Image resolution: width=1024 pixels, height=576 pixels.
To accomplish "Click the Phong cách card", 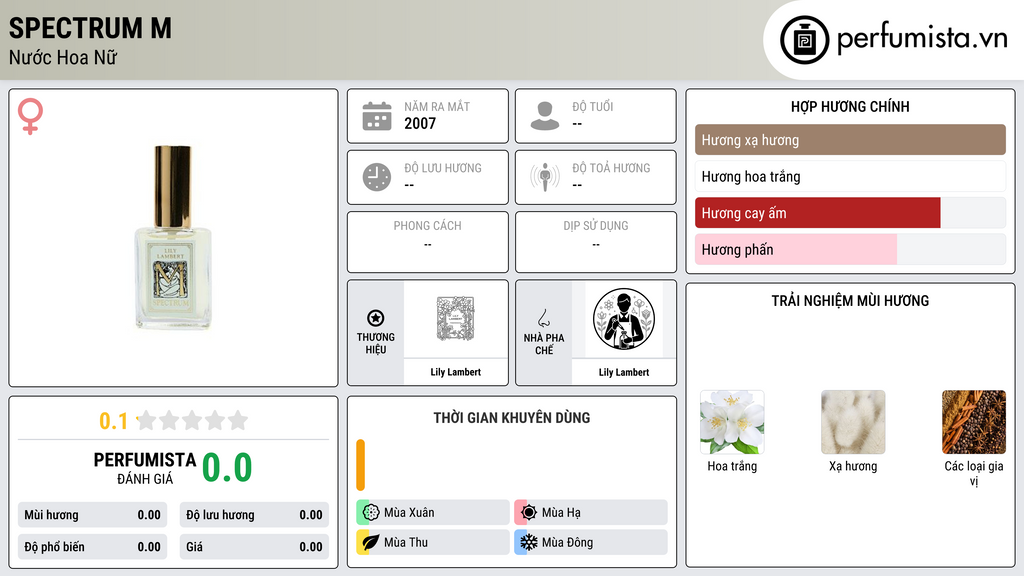I will (x=428, y=242).
